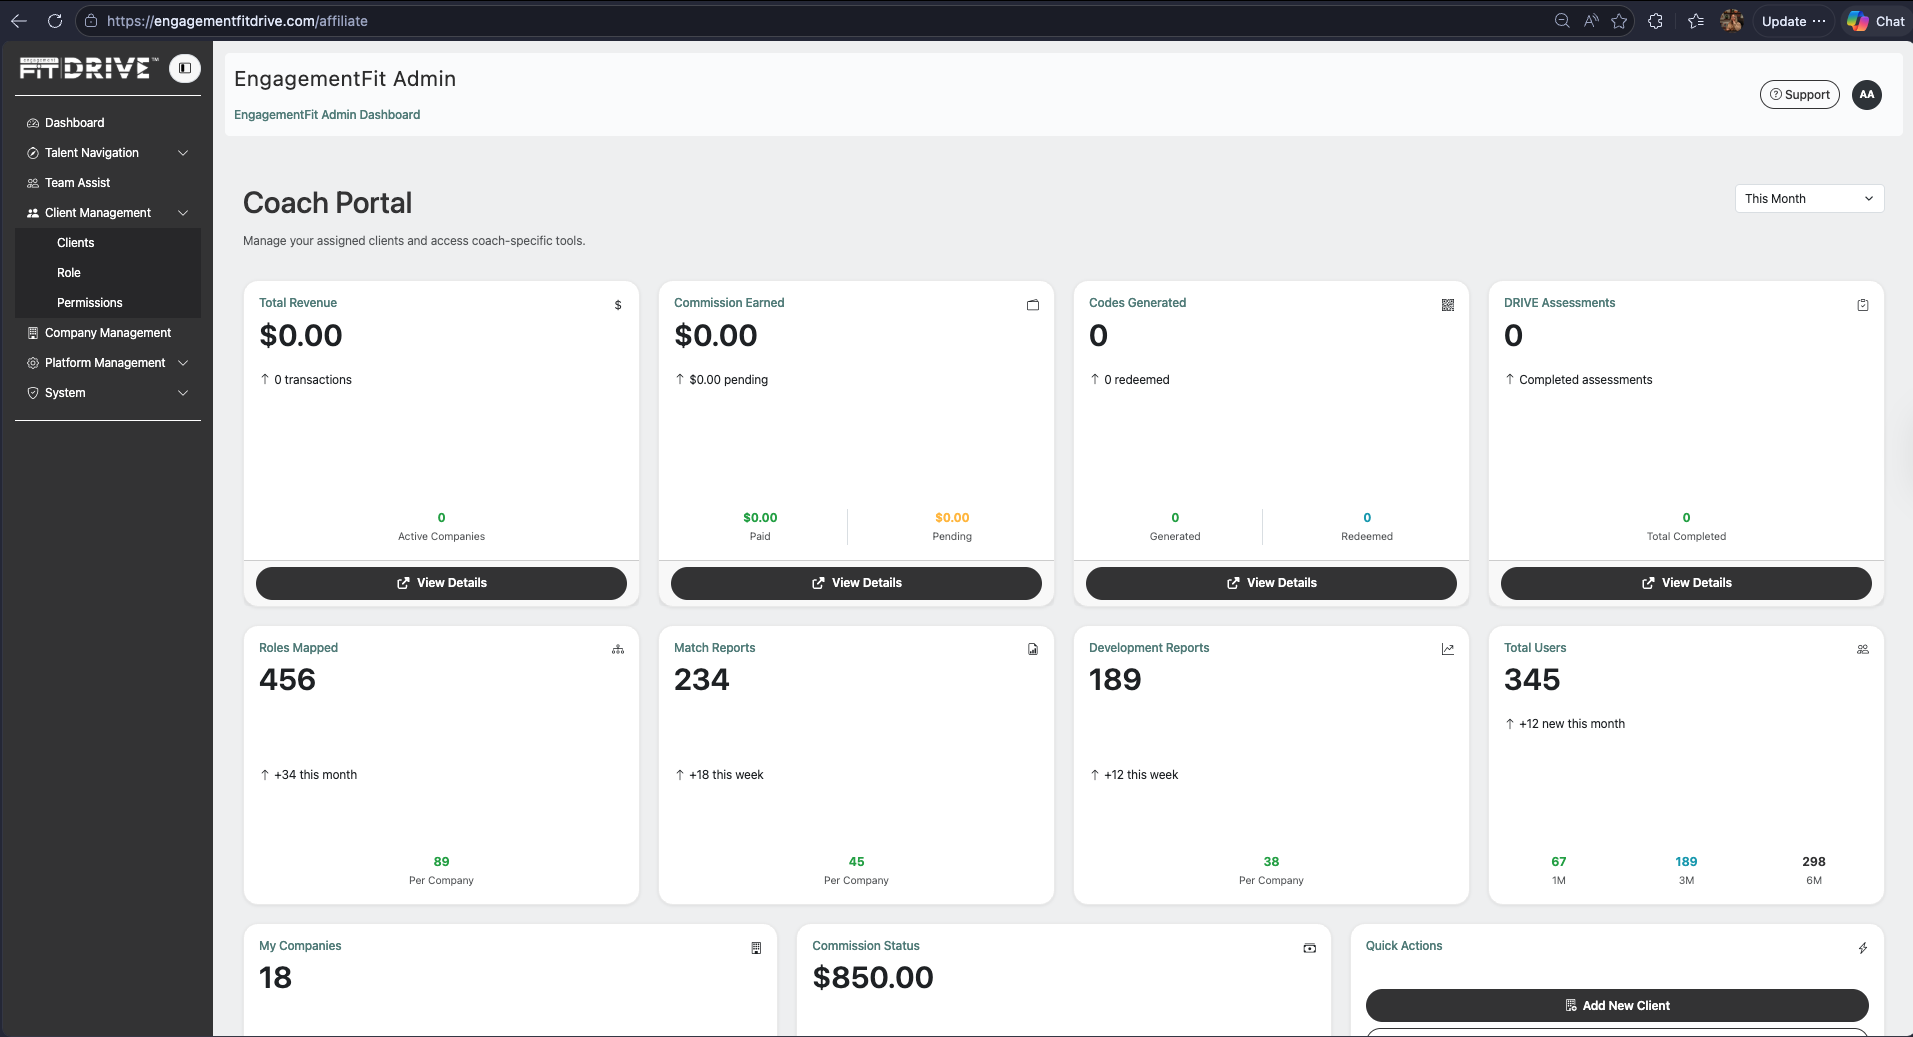The width and height of the screenshot is (1913, 1037).
Task: Click the '234' Match Reports value
Action: [x=702, y=680]
